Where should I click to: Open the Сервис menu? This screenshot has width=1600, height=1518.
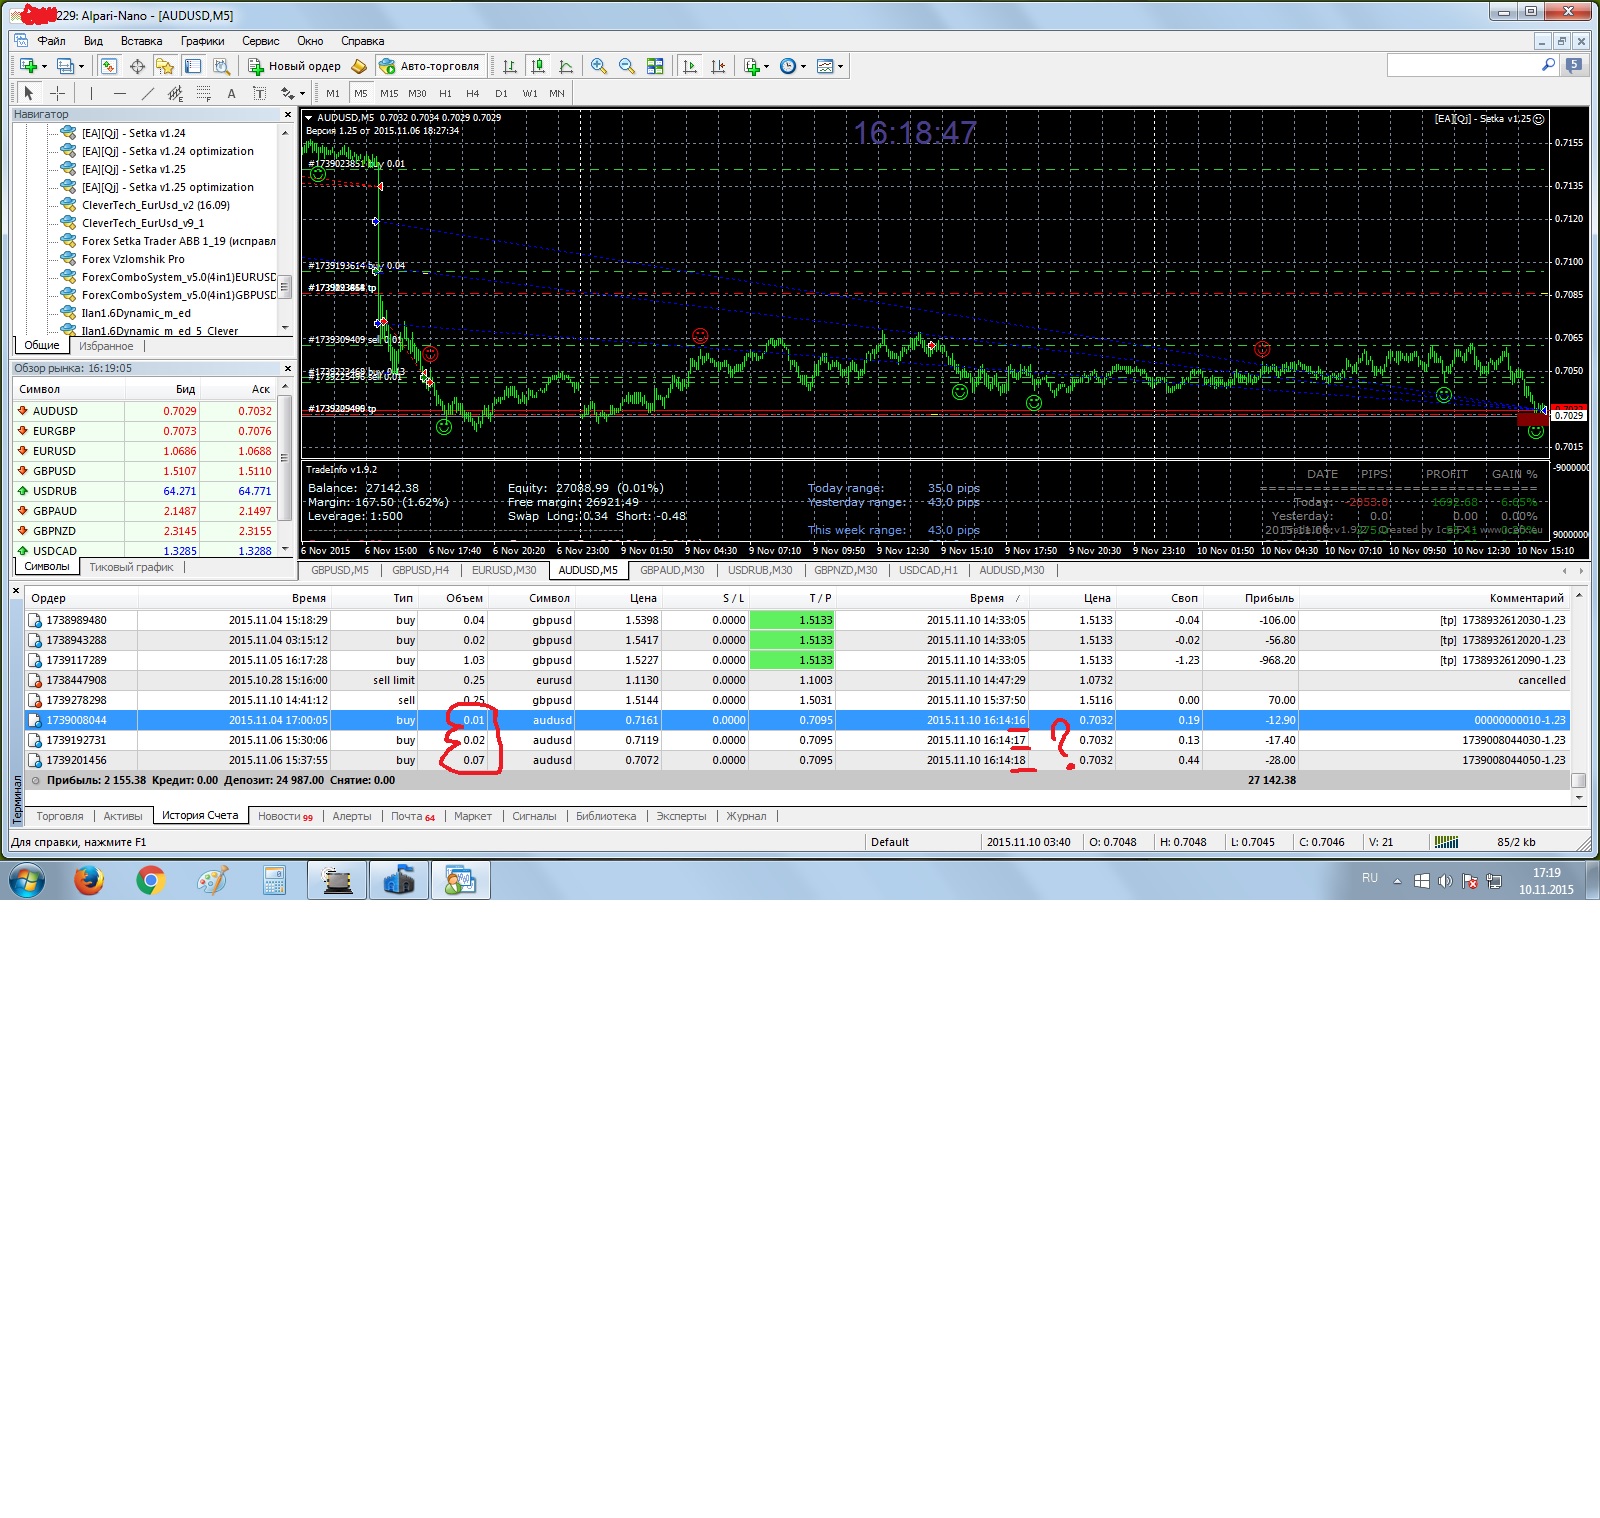(x=260, y=41)
